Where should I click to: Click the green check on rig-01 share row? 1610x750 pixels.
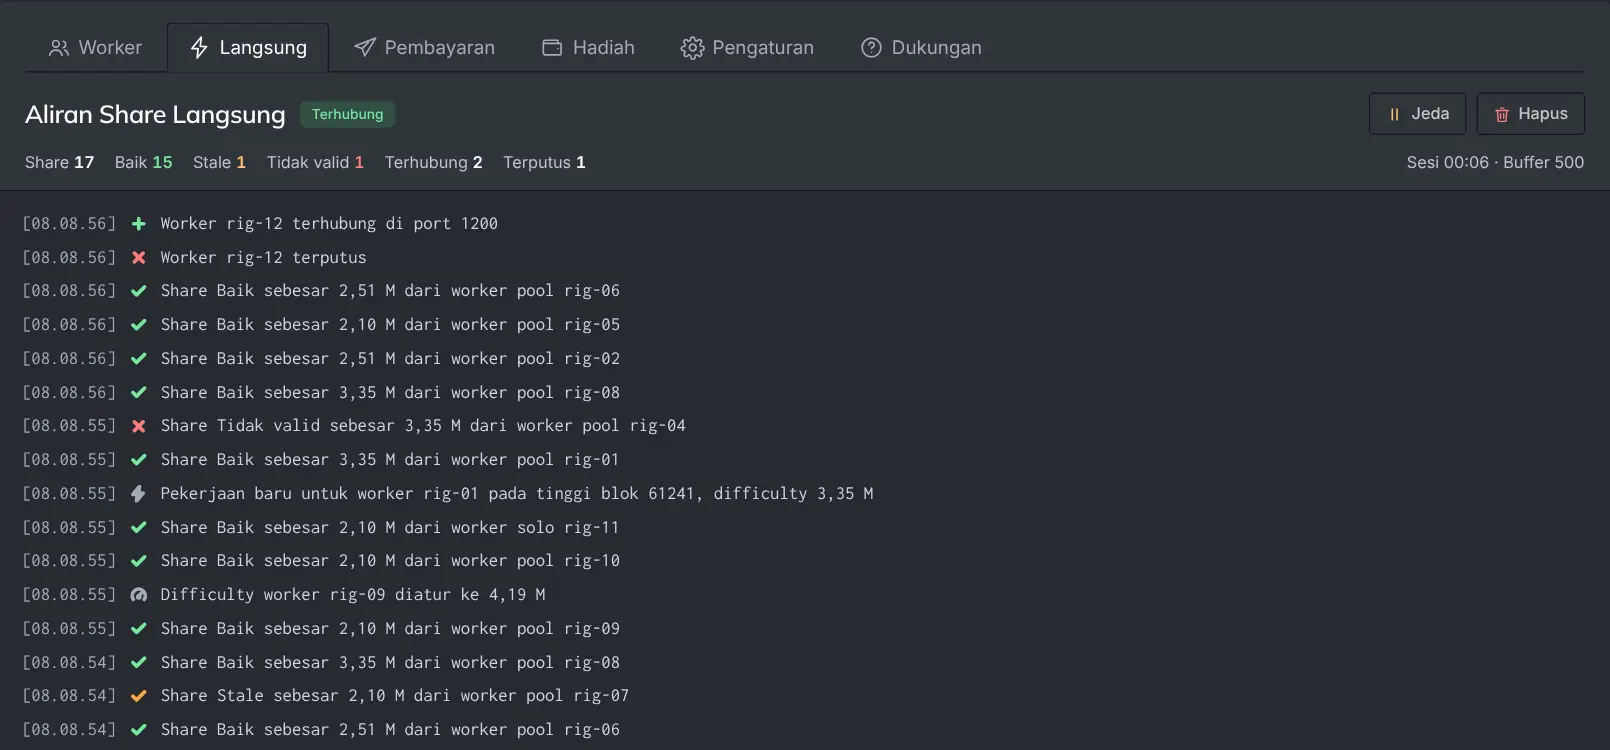(x=139, y=460)
